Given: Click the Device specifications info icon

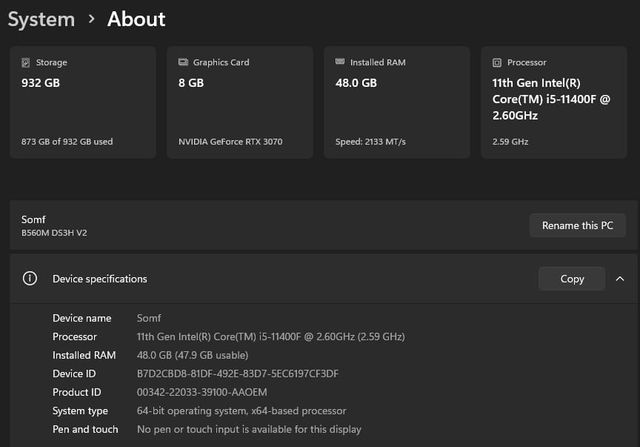Looking at the screenshot, I should pyautogui.click(x=30, y=279).
